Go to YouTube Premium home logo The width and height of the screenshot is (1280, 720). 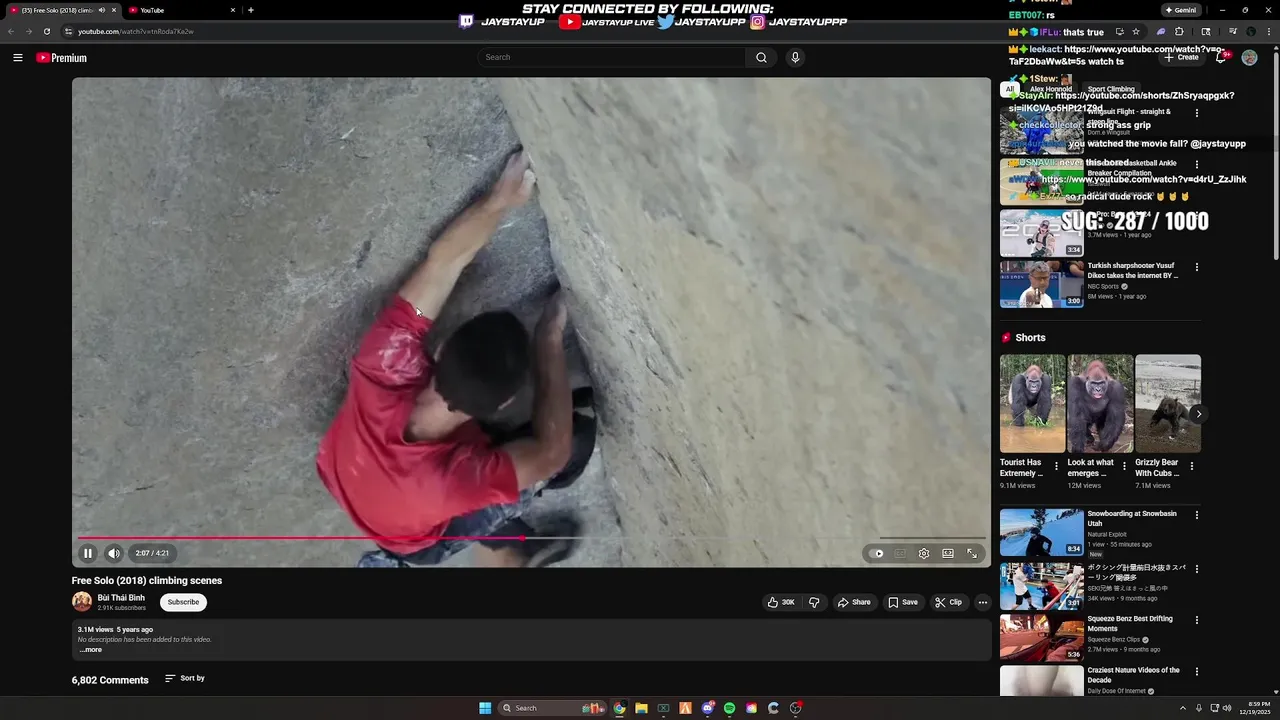tap(62, 58)
